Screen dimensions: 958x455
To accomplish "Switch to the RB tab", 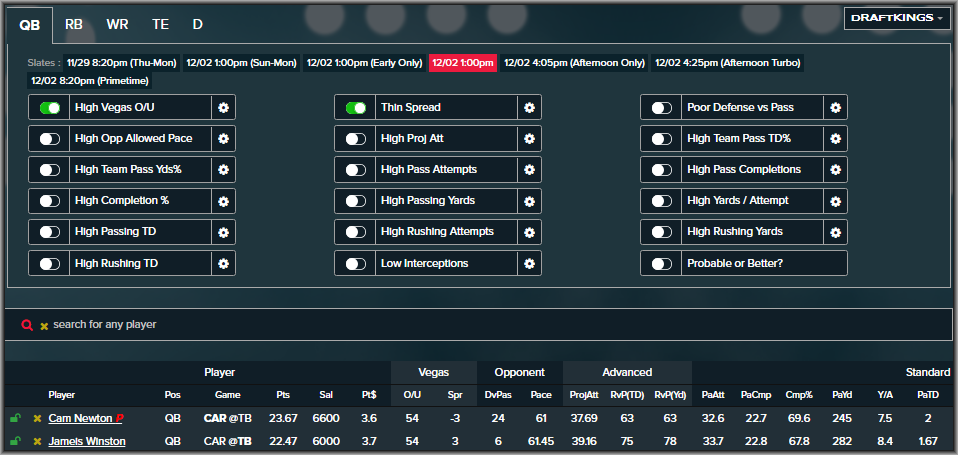I will point(74,24).
